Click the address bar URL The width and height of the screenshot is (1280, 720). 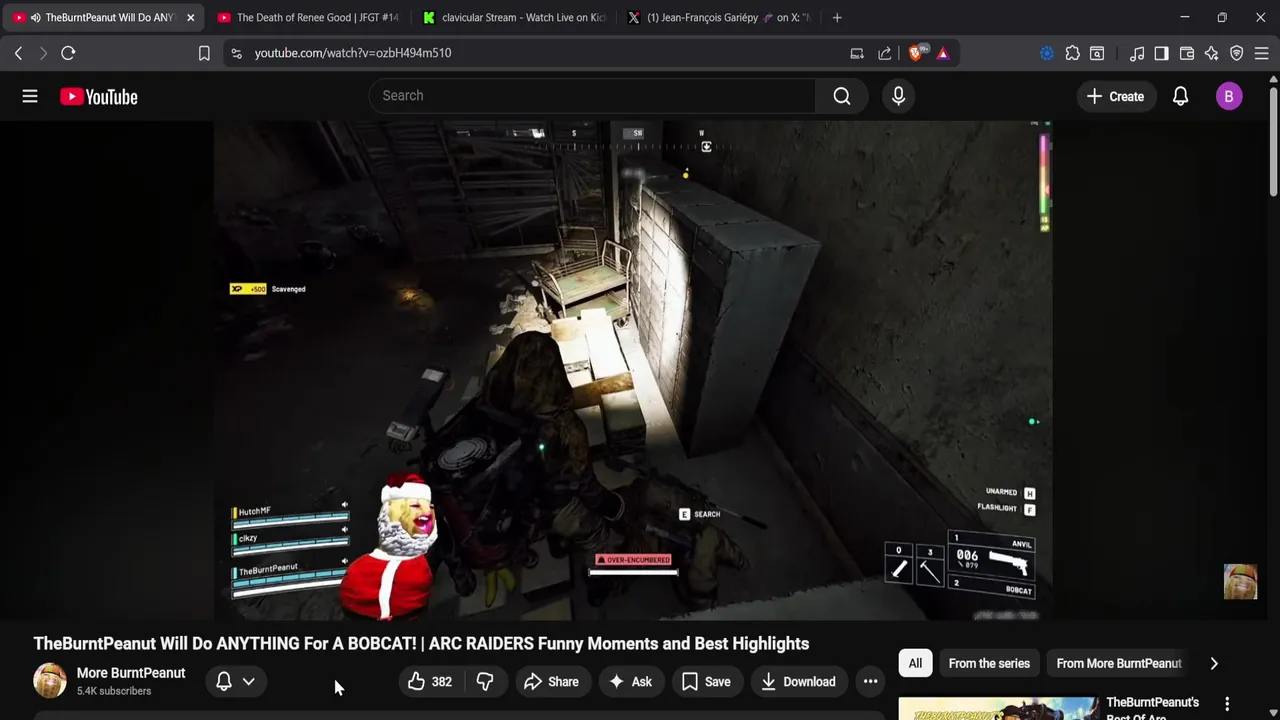(353, 53)
